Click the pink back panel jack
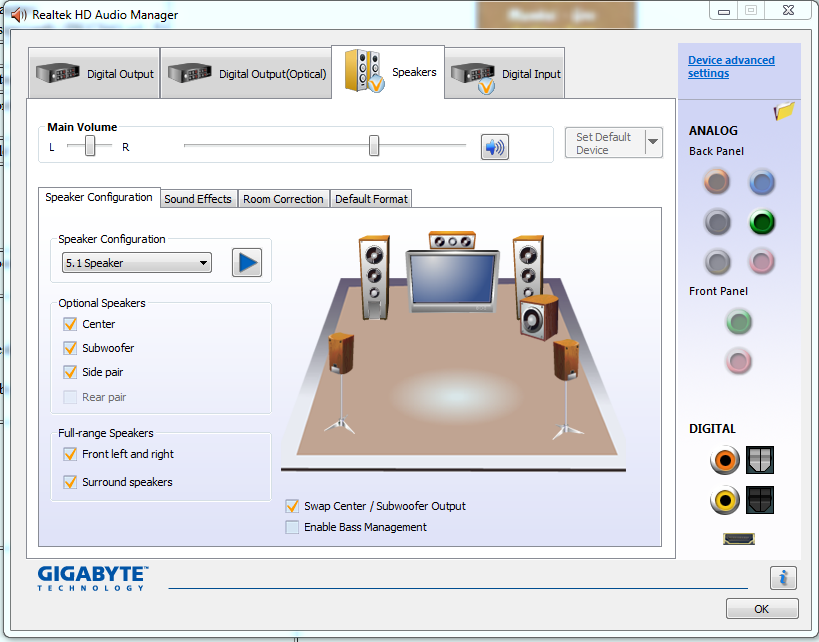The height and width of the screenshot is (642, 819). pos(762,261)
